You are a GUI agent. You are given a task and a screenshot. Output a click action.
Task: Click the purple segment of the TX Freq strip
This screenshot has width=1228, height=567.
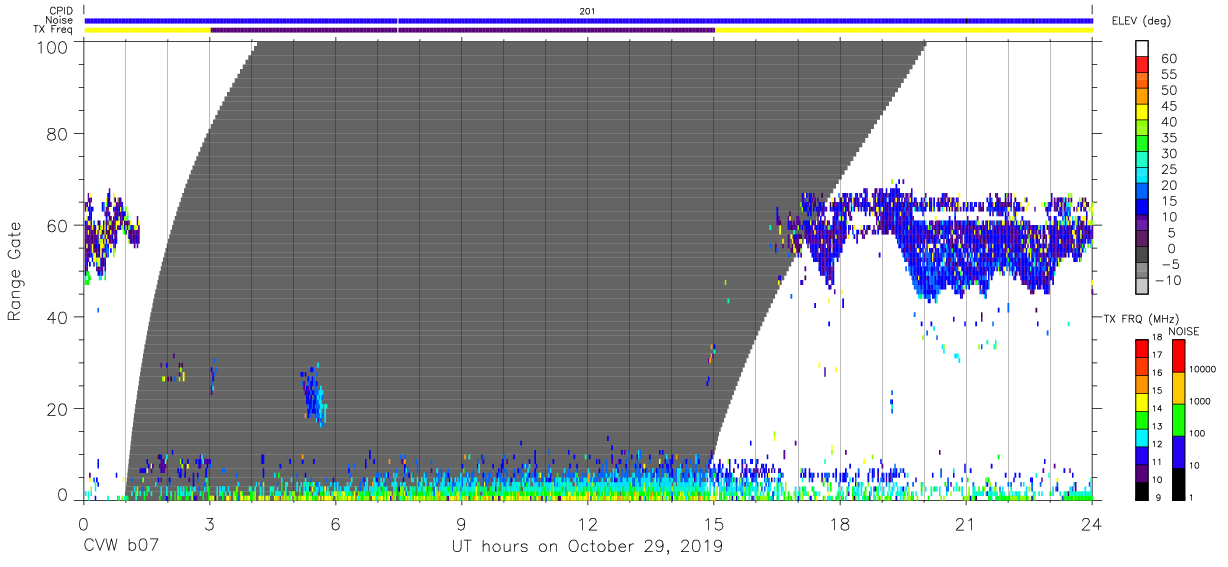[x=462, y=30]
